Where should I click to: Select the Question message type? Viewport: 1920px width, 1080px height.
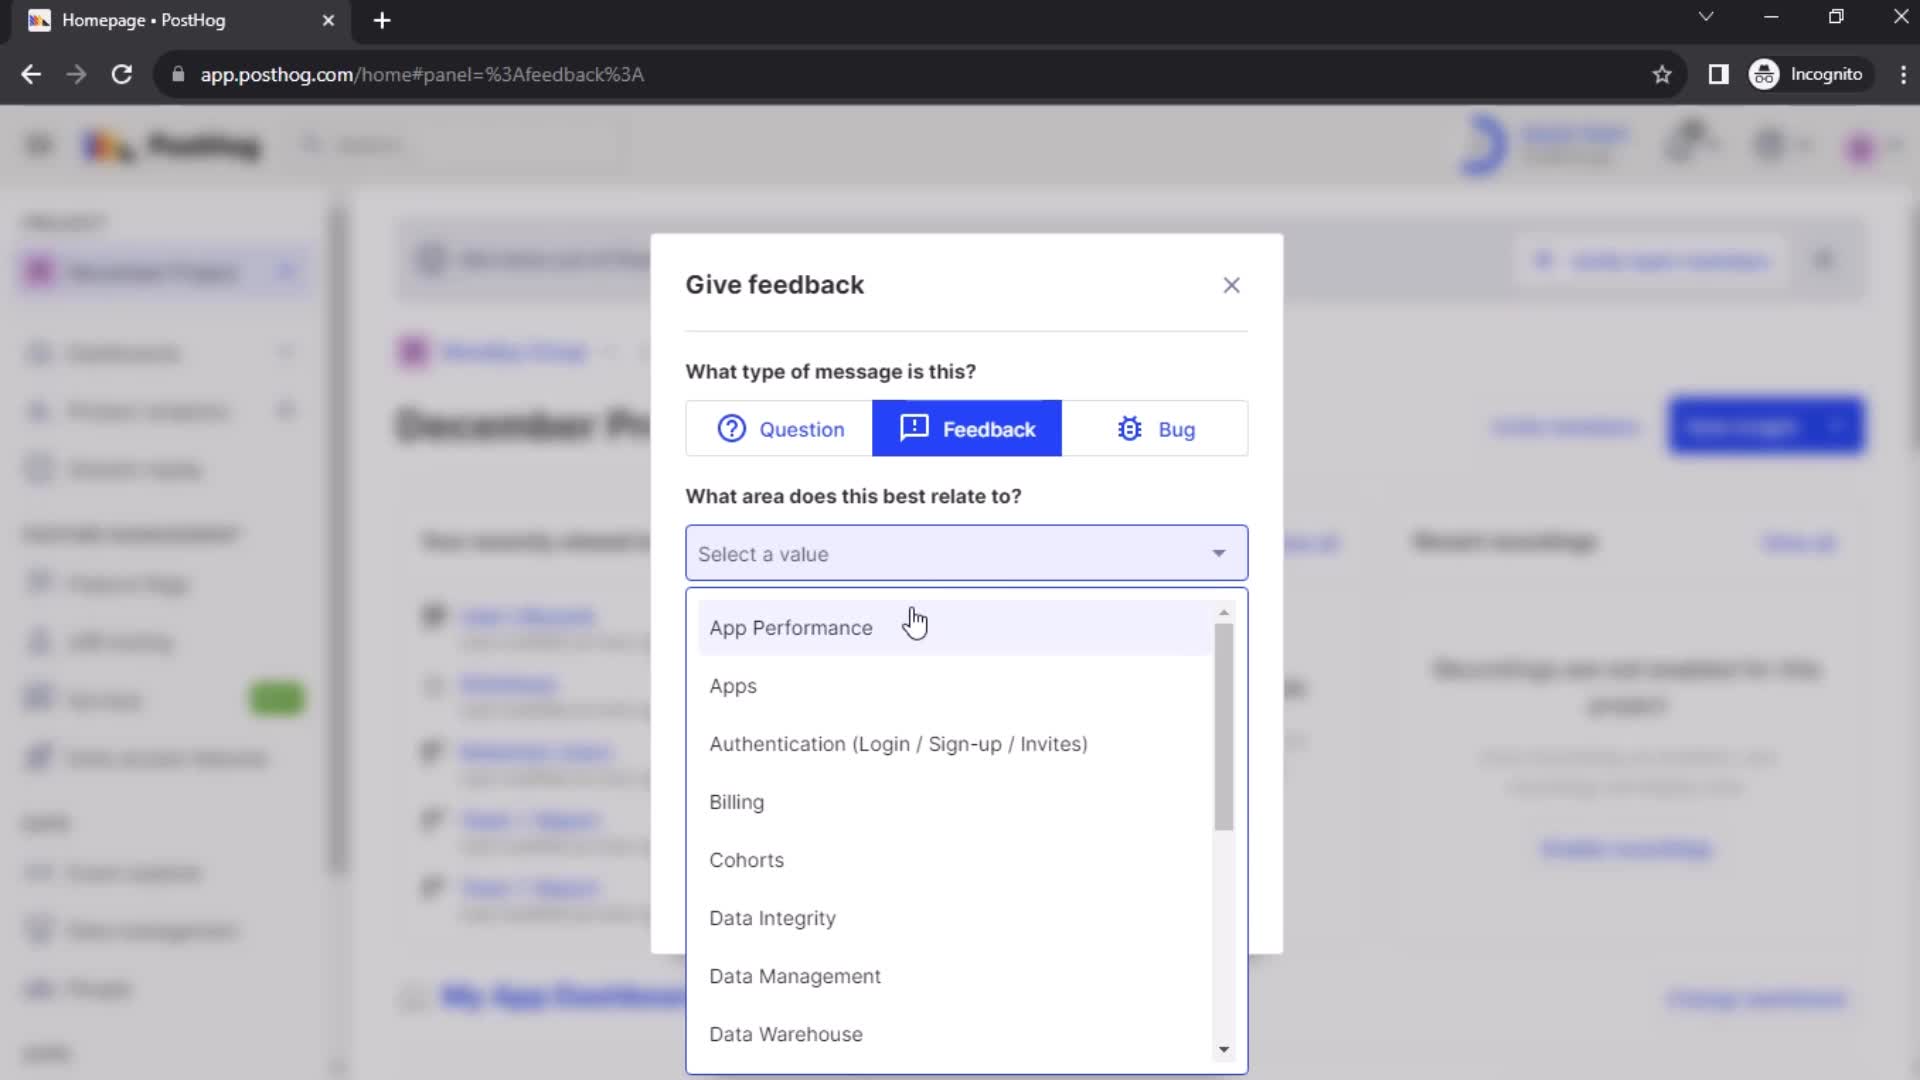tap(779, 429)
